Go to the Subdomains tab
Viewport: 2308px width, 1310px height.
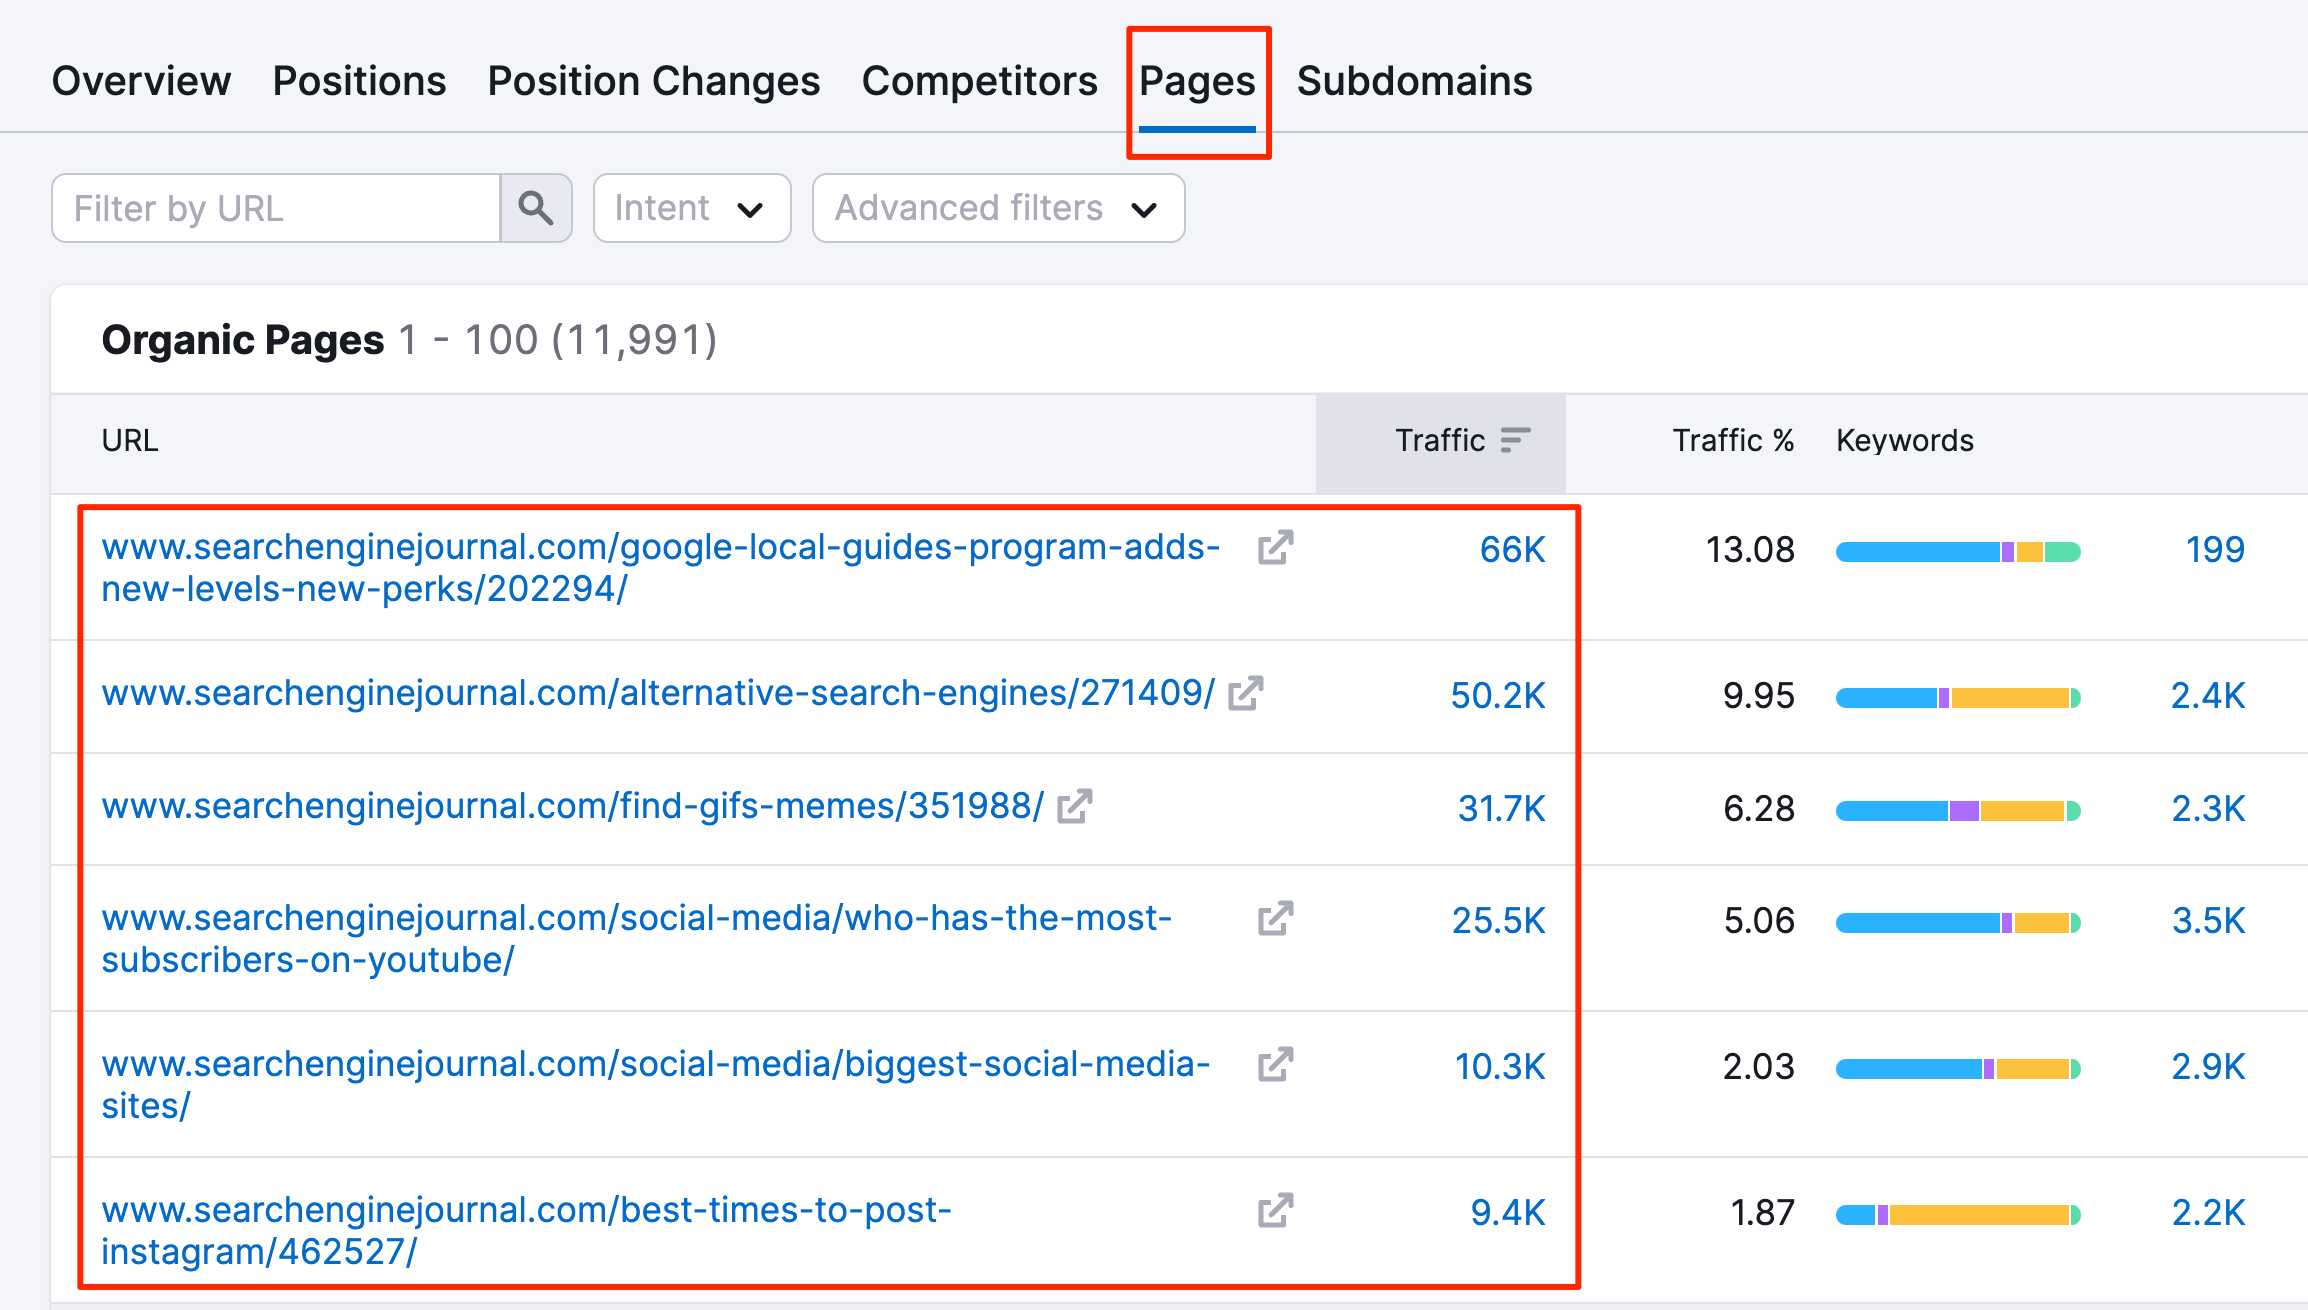click(1414, 81)
